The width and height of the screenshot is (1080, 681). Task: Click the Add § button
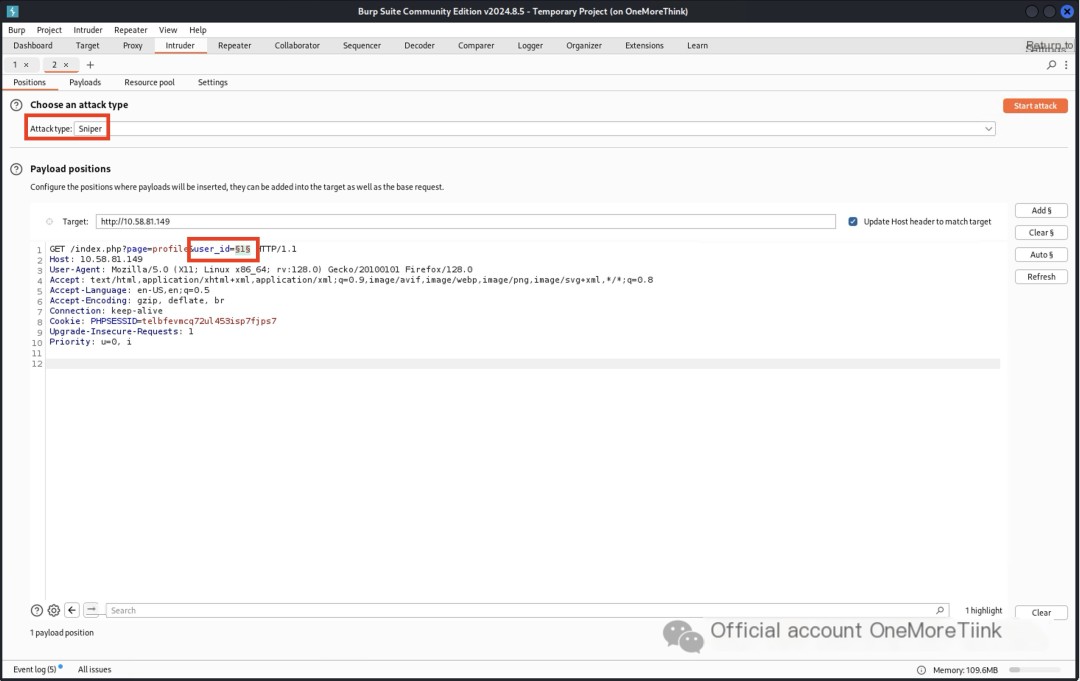pyautogui.click(x=1041, y=211)
